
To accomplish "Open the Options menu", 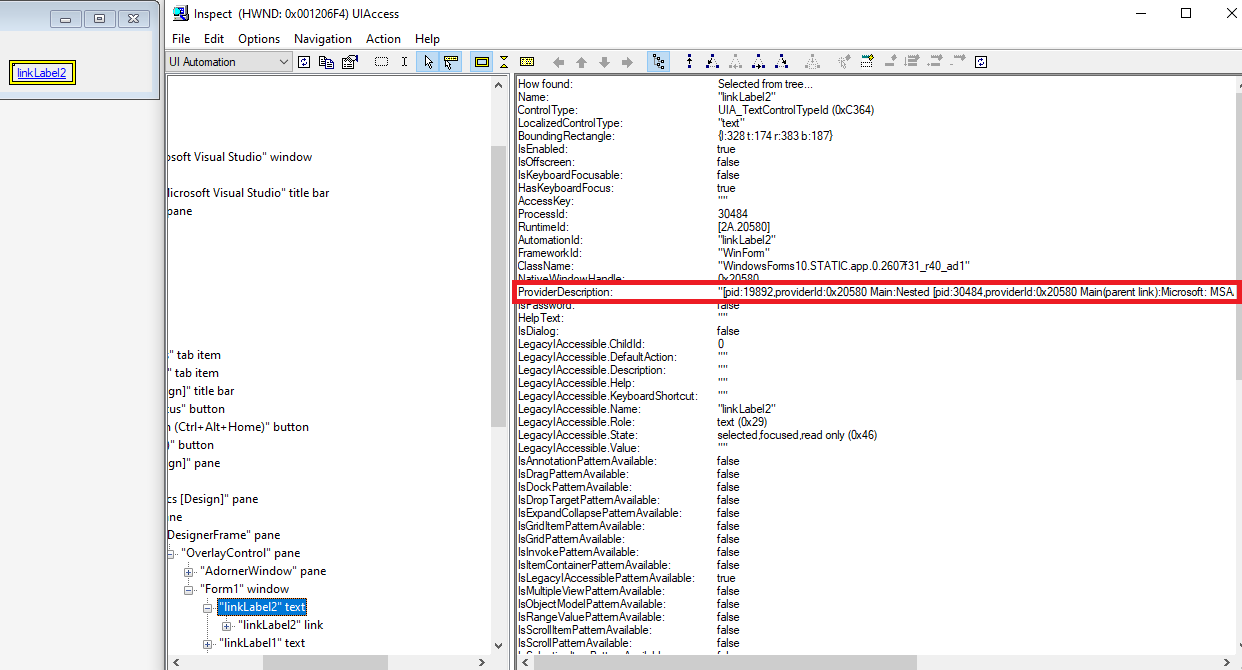I will tap(259, 39).
